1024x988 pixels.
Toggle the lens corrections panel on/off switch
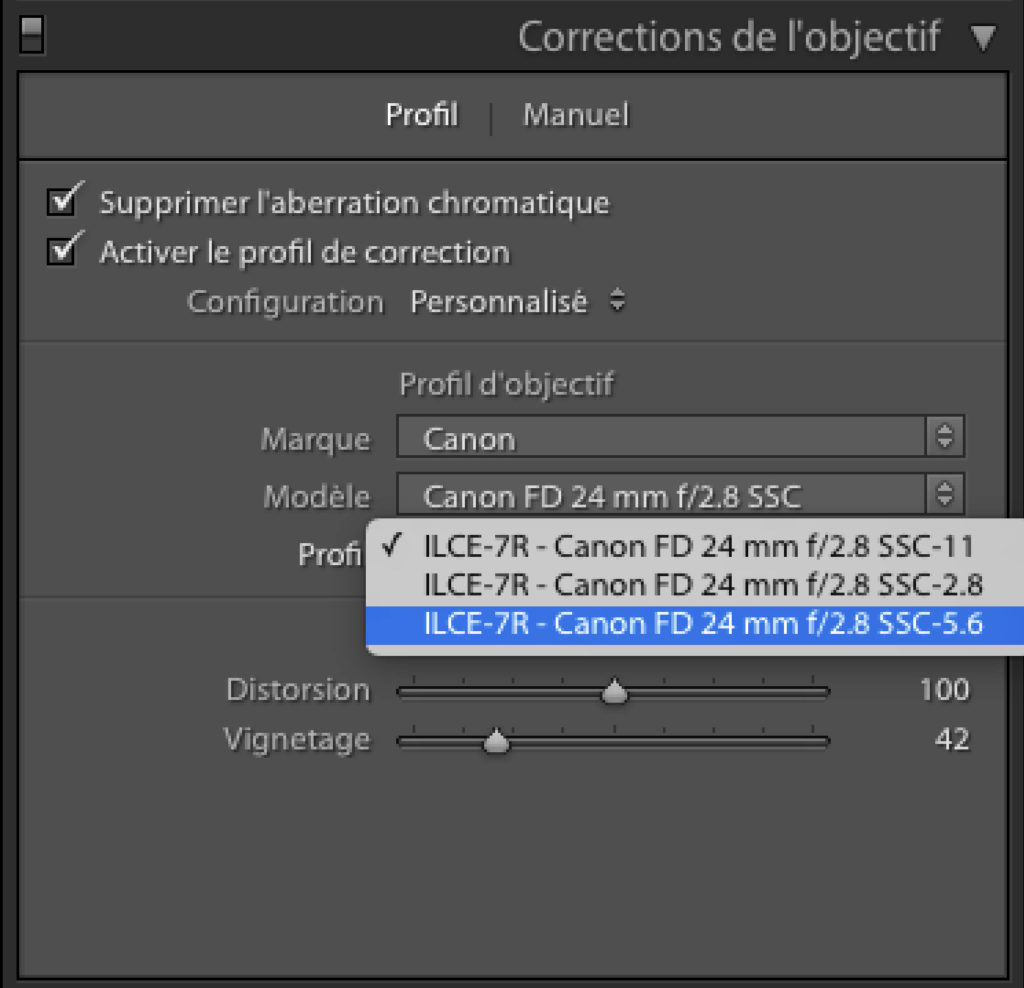click(32, 39)
